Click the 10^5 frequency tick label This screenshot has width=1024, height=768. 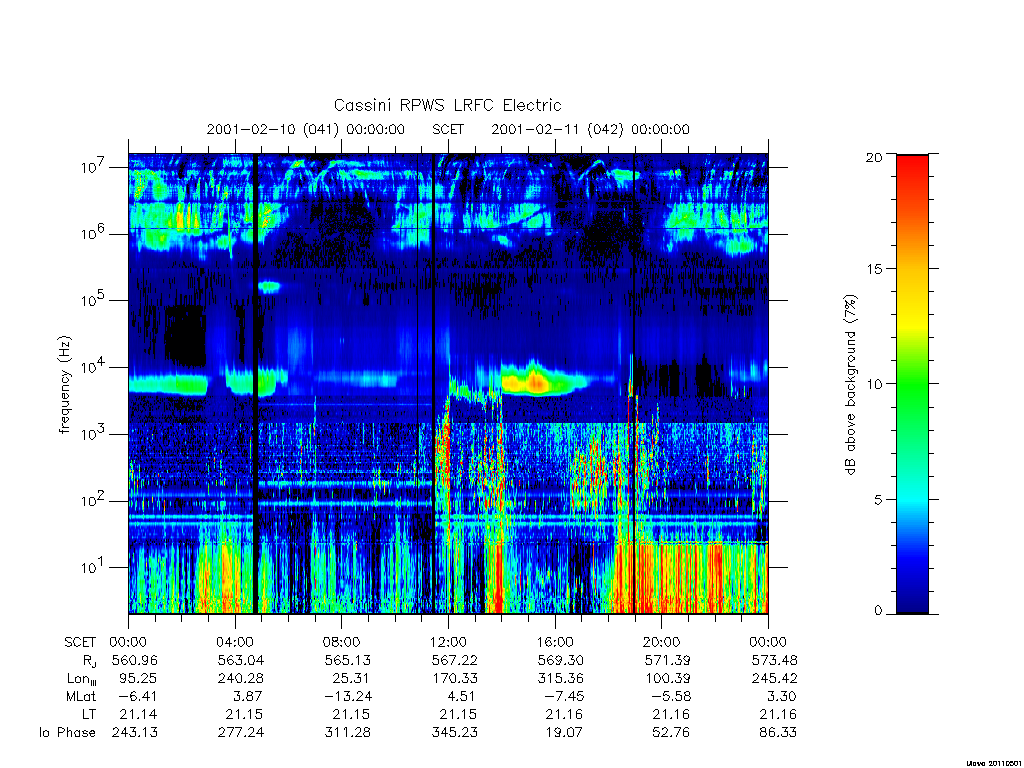click(x=94, y=300)
